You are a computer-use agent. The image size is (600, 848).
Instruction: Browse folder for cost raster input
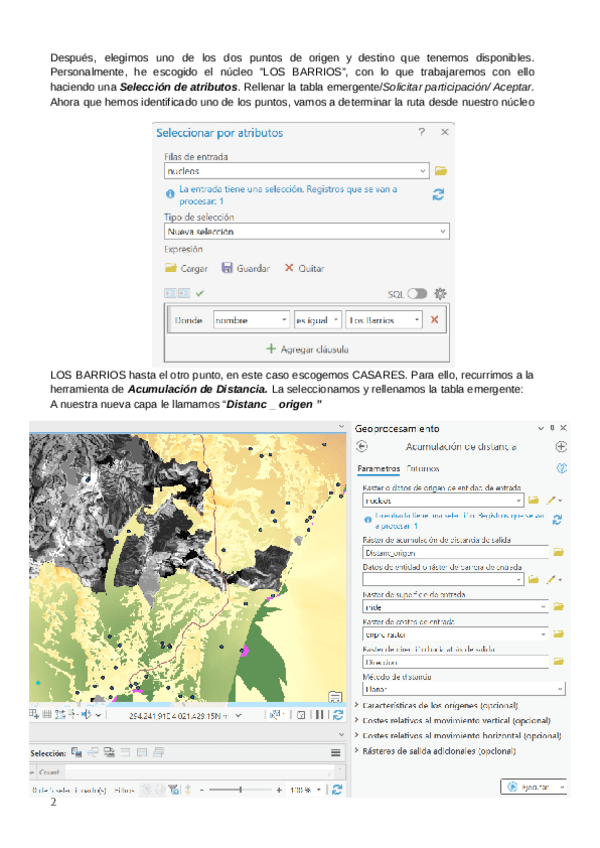pos(558,634)
